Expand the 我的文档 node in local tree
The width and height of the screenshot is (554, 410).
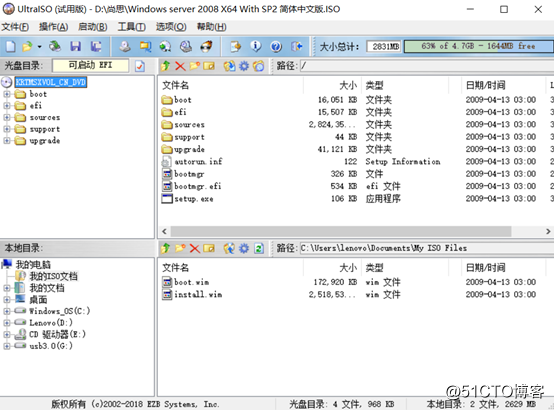pyautogui.click(x=7, y=288)
